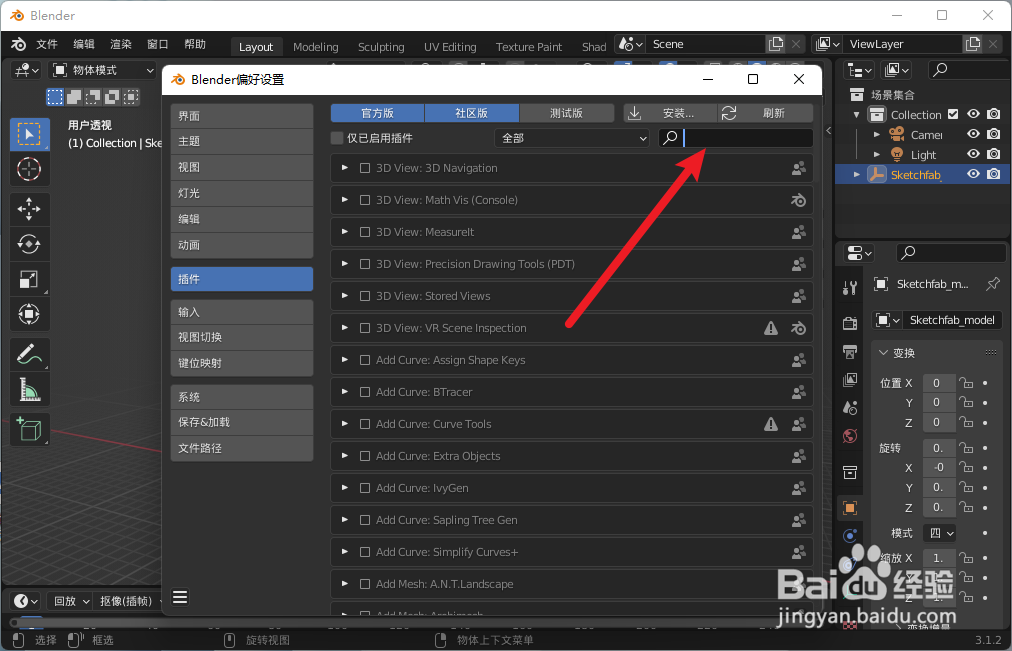Lock the Position X value
The image size is (1012, 651).
pos(966,383)
